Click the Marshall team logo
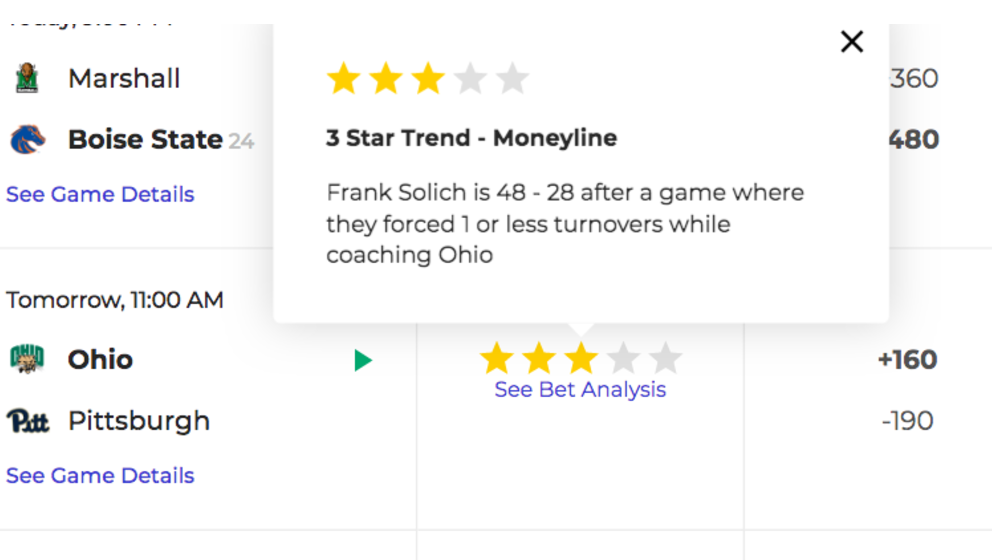The width and height of the screenshot is (992, 560). tap(27, 78)
